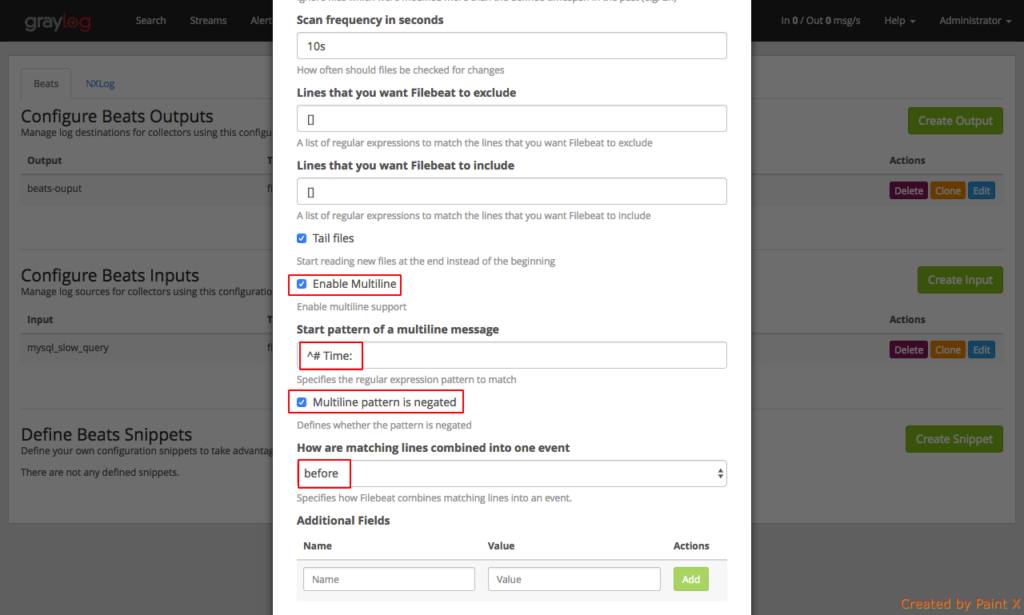Switch to the NXLog tab

point(99,83)
